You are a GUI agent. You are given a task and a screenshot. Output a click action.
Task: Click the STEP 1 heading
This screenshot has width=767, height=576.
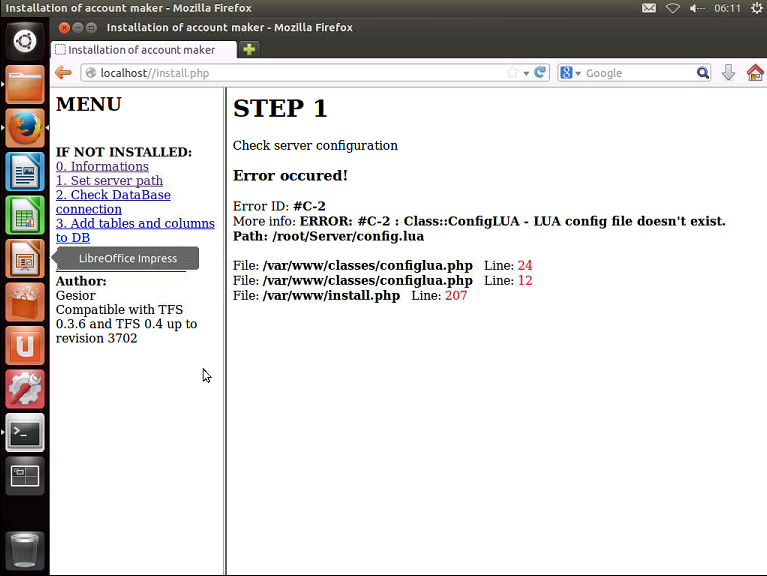click(x=280, y=108)
